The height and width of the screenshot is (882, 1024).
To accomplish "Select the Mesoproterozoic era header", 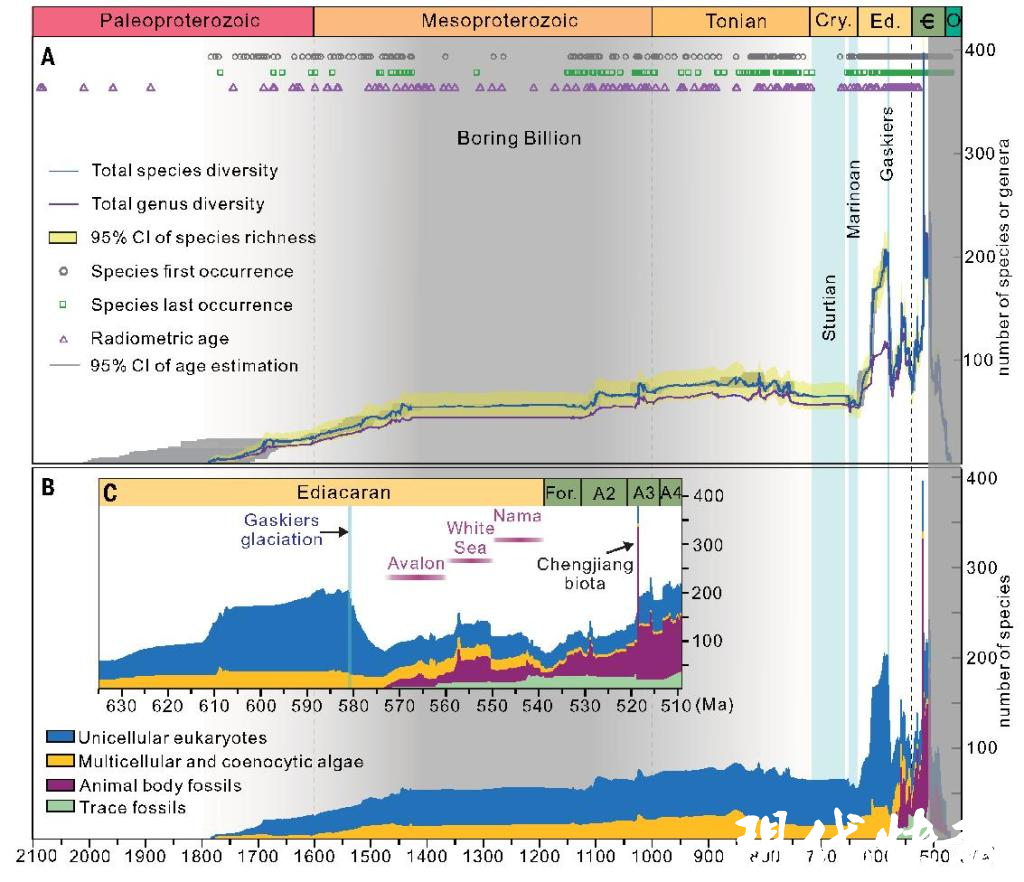I will (x=483, y=21).
